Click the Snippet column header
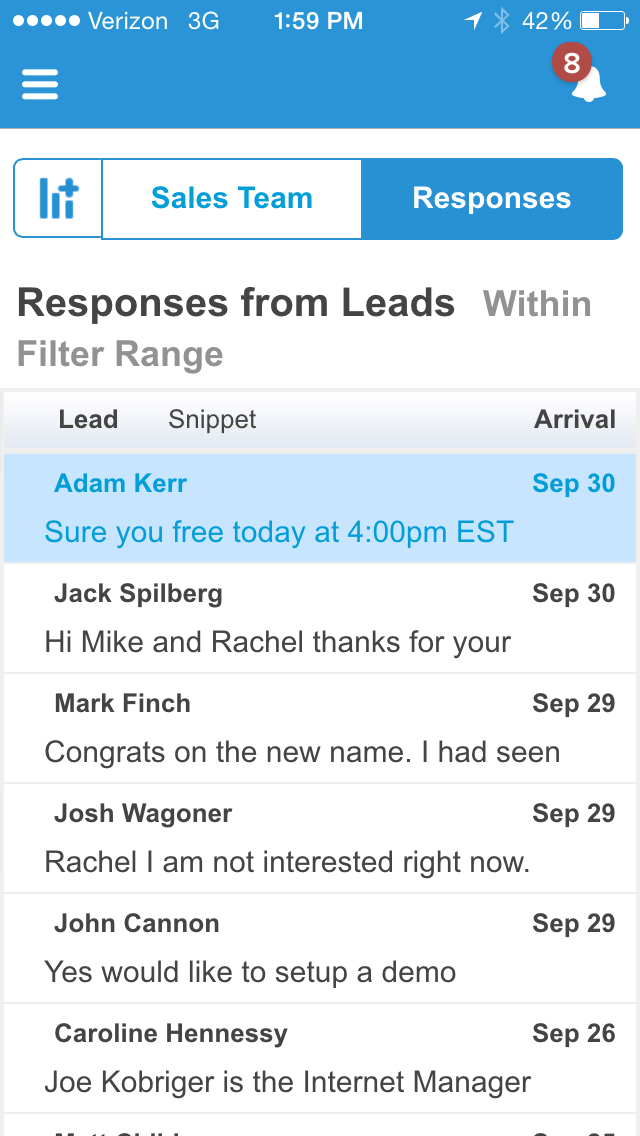 212,420
